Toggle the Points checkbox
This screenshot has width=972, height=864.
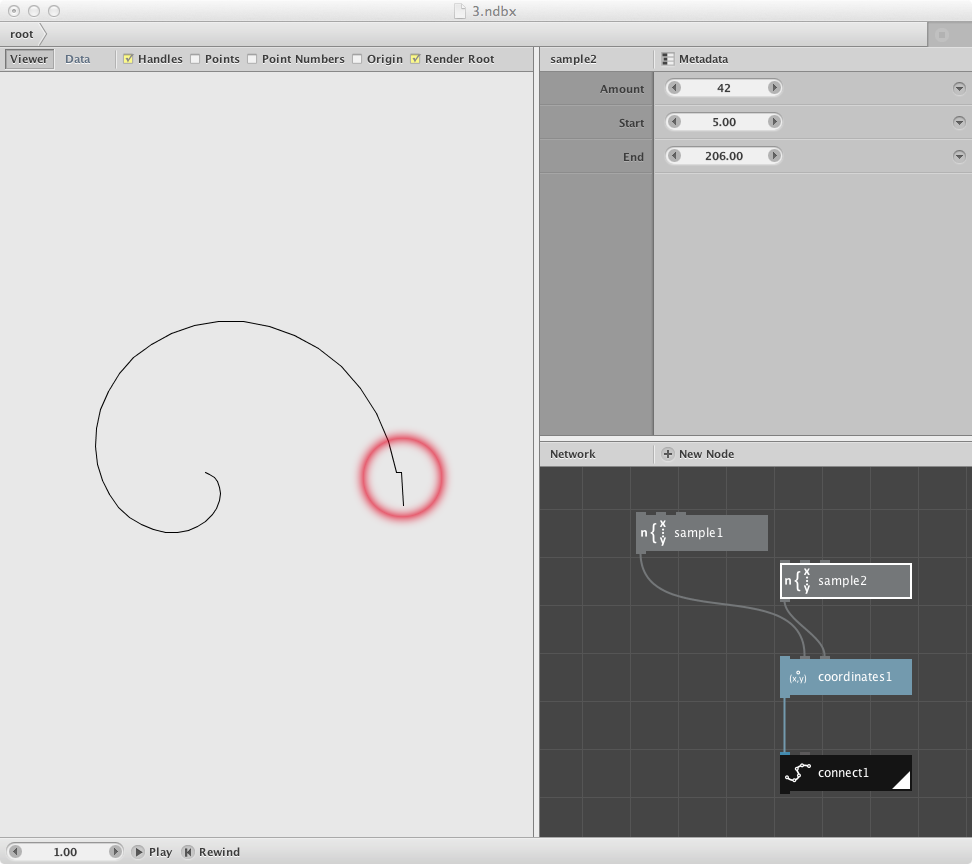click(x=195, y=59)
